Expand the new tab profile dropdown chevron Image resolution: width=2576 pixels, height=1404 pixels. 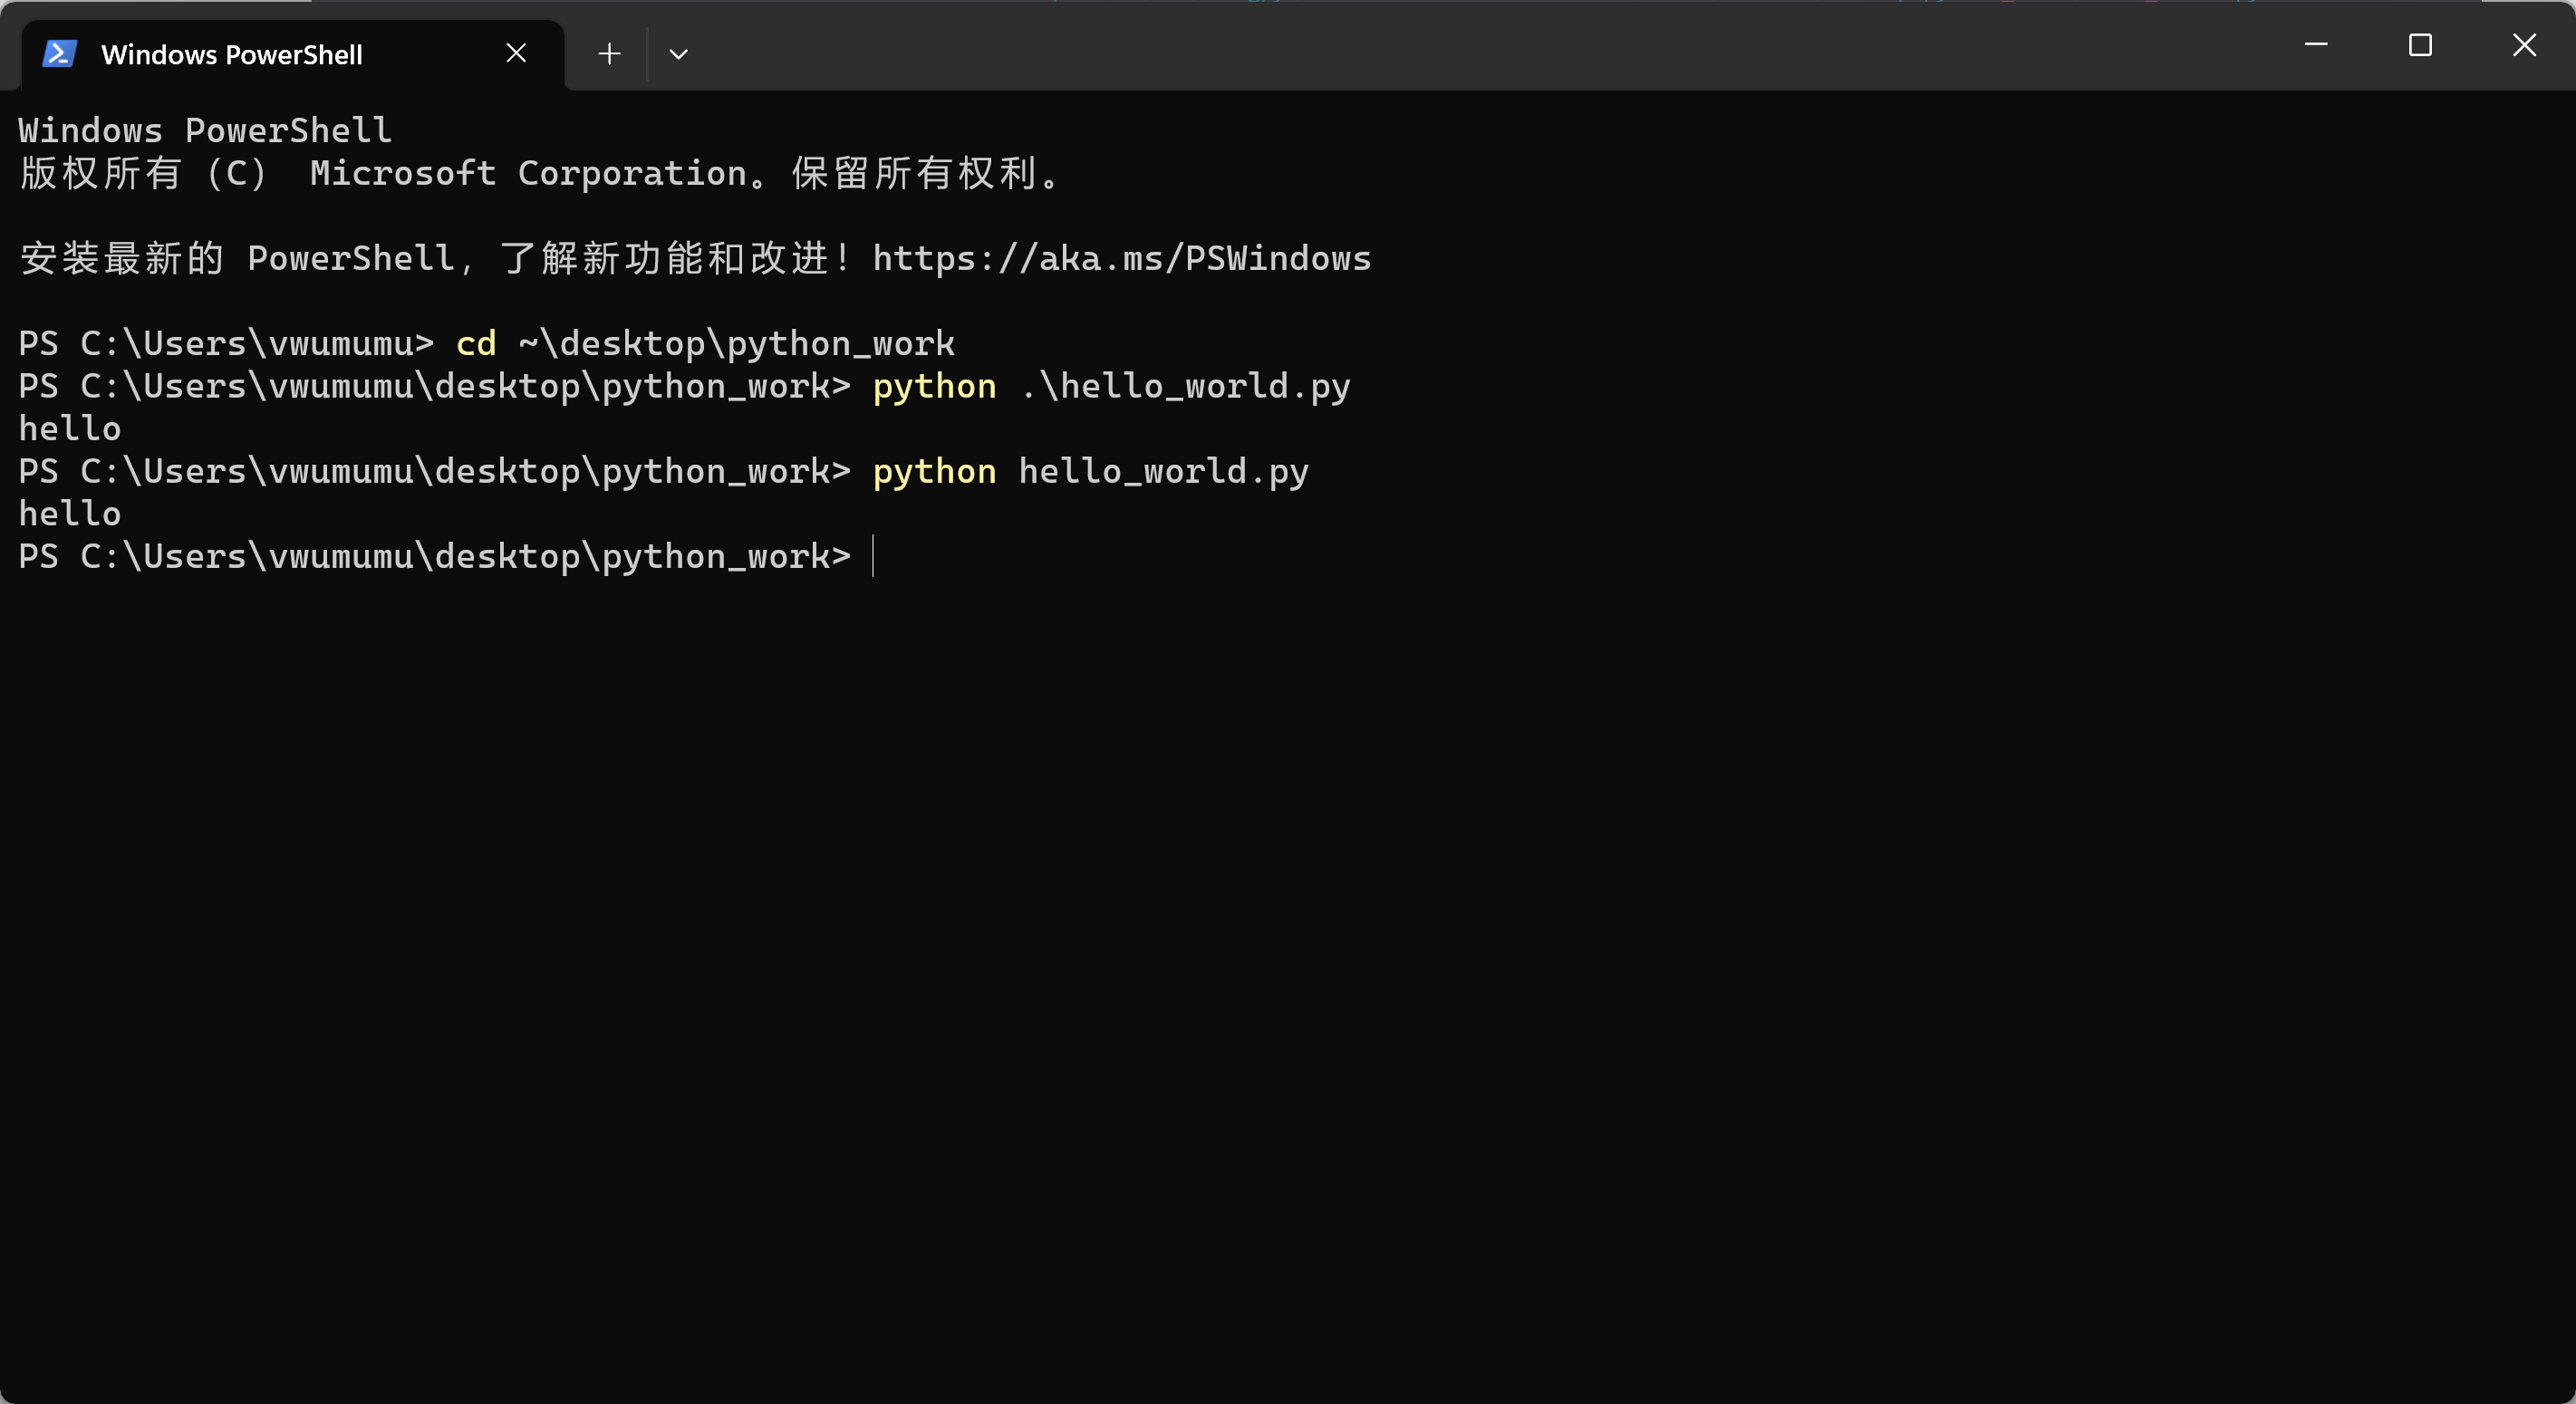[x=678, y=54]
